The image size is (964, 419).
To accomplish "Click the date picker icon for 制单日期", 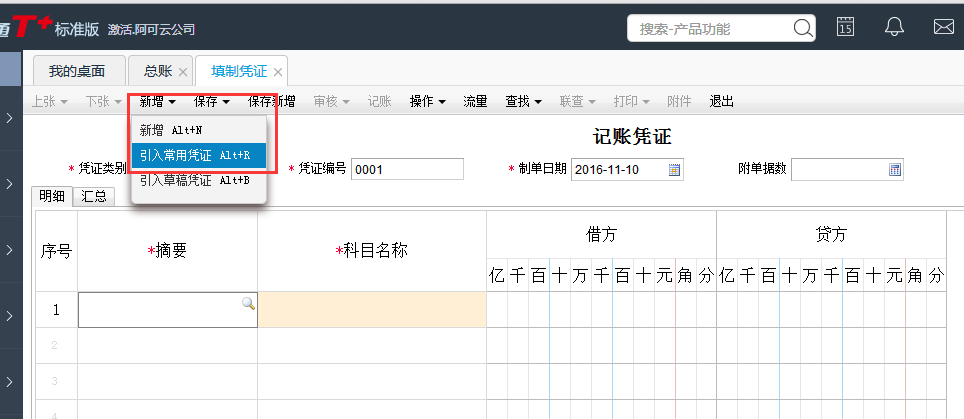I will click(x=675, y=169).
